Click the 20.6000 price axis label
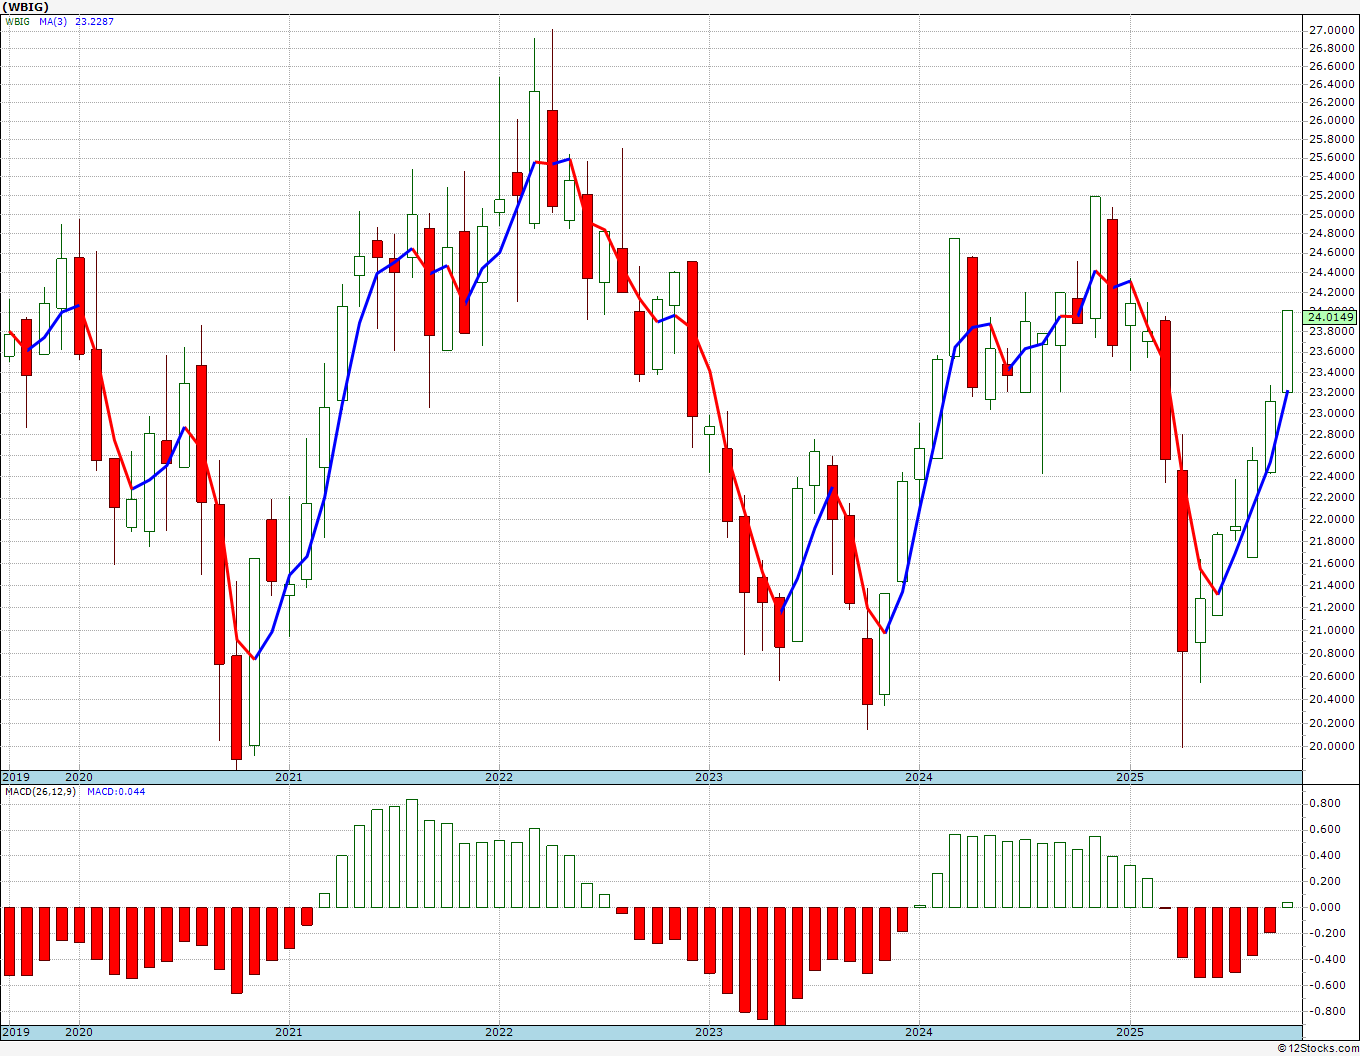The image size is (1360, 1056). tap(1331, 676)
